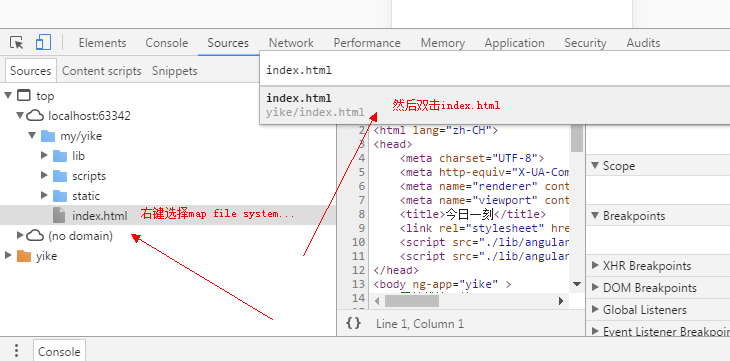
Task: Toggle the device toolbar icon
Action: 43,42
